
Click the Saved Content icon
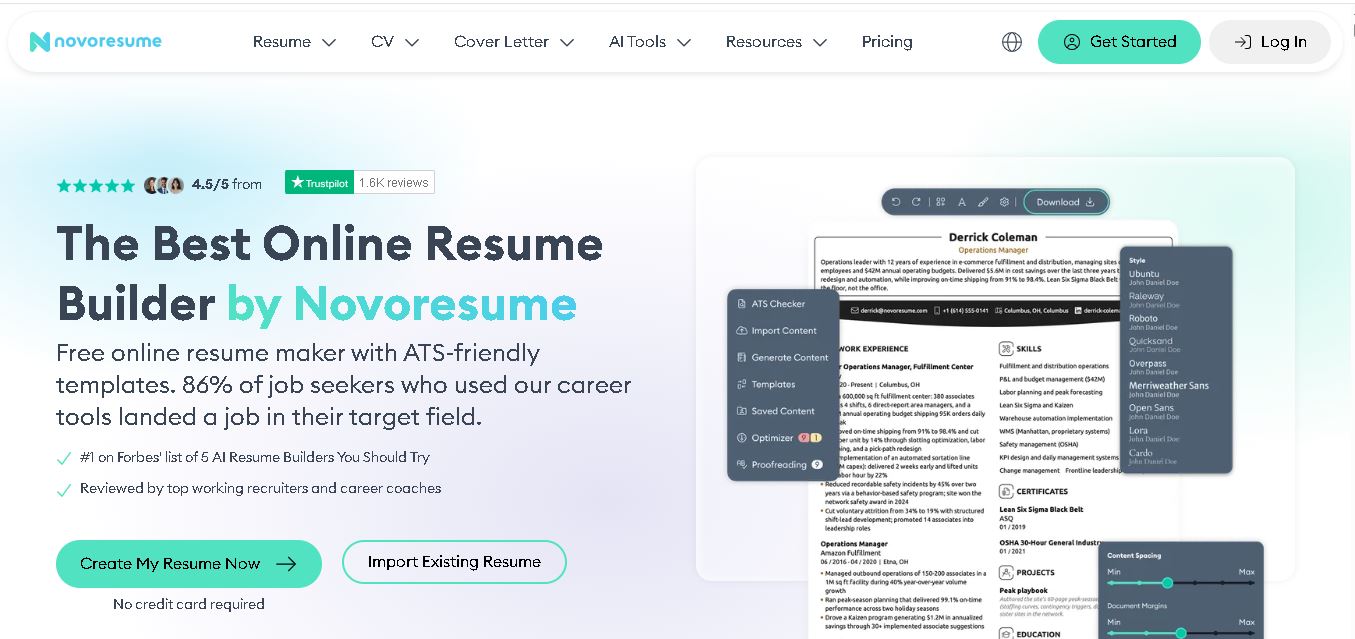(742, 411)
